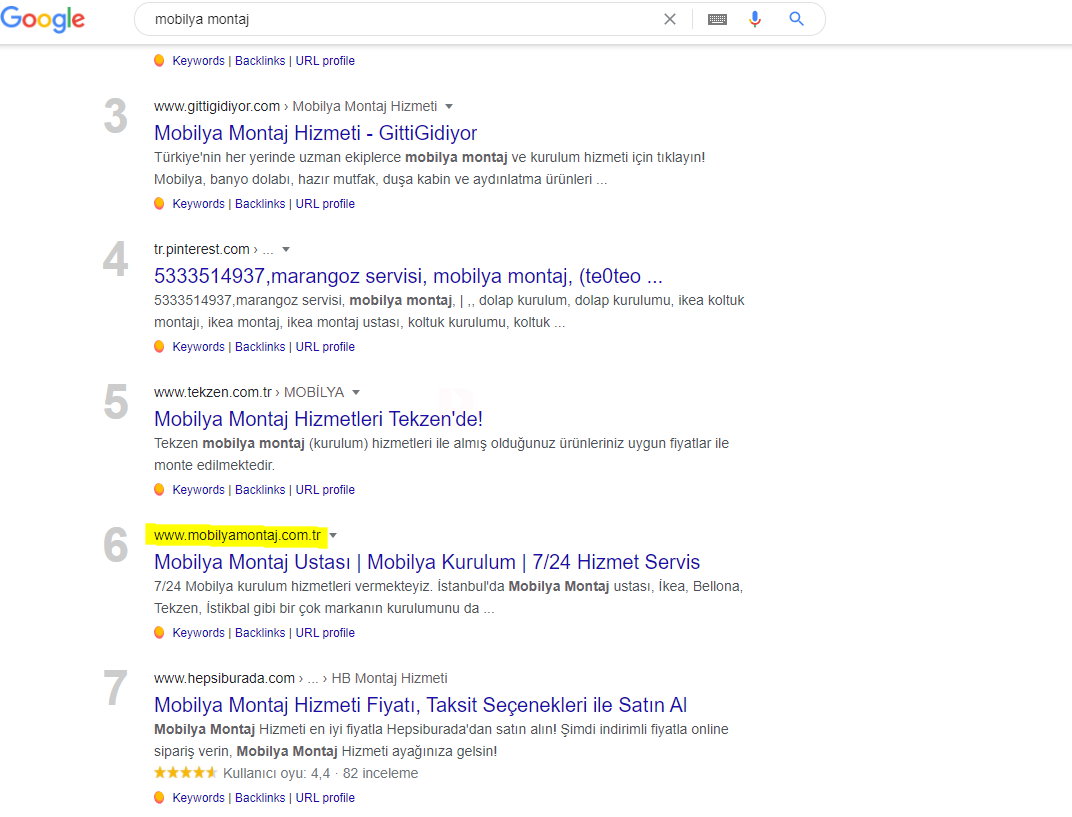Screen dimensions: 1072x817
Task: Expand dropdown arrow beside tekzen.com.tr MOBİLYA
Action: click(356, 392)
